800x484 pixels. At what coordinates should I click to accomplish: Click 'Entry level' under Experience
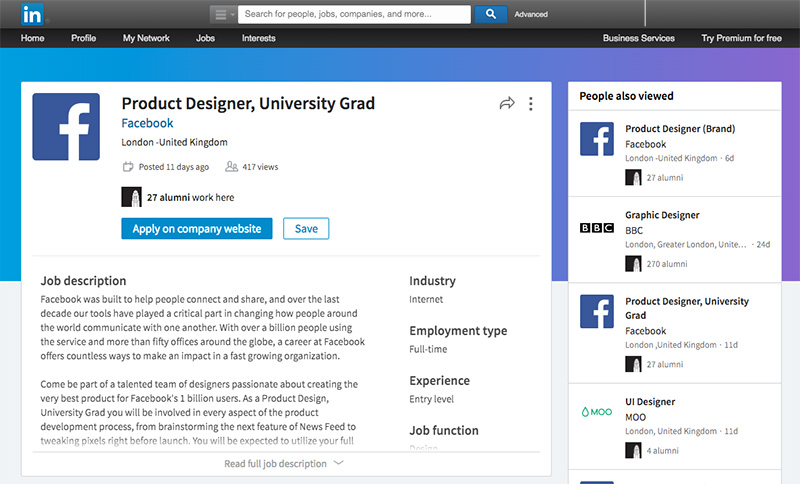tap(431, 399)
